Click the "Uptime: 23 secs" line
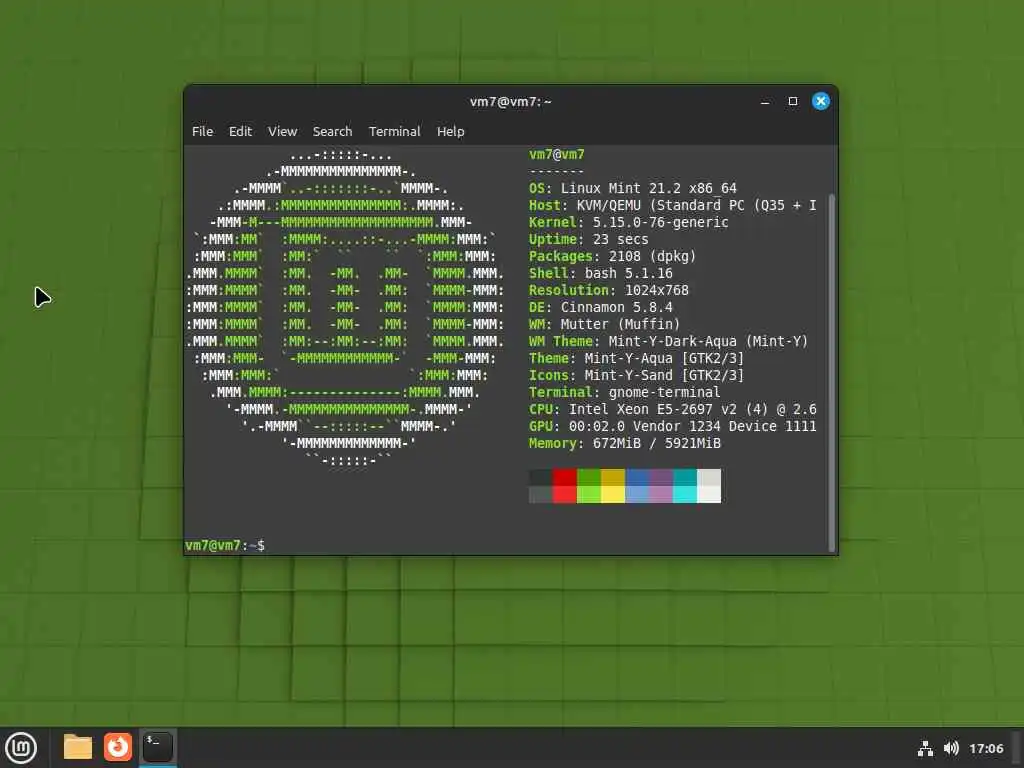Viewport: 1024px width, 768px height. pyautogui.click(x=588, y=240)
